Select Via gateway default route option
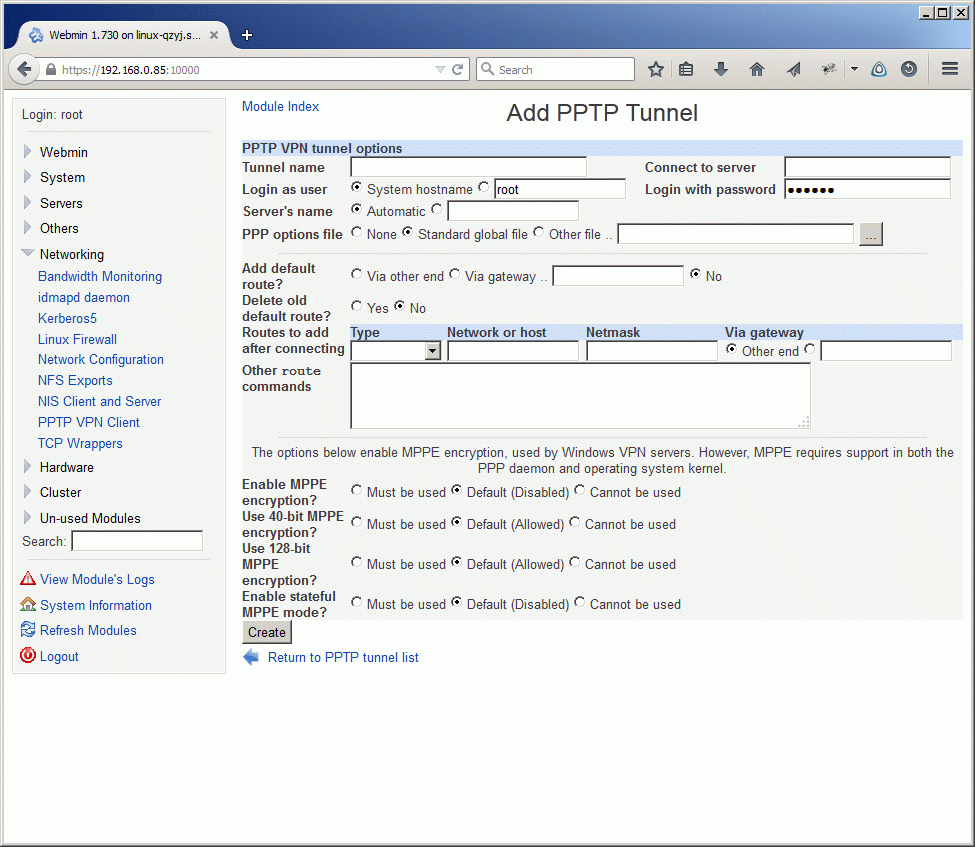Viewport: 975px width, 847px height. (455, 274)
